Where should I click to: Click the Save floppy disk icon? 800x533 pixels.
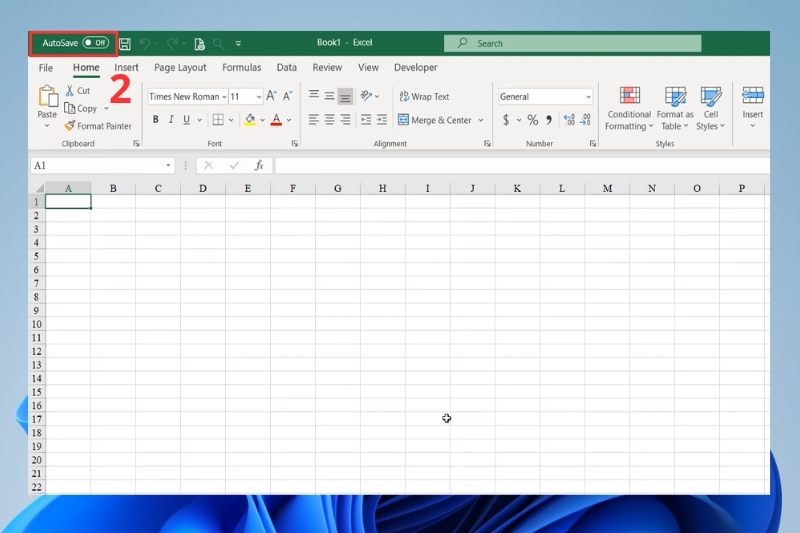(x=125, y=44)
